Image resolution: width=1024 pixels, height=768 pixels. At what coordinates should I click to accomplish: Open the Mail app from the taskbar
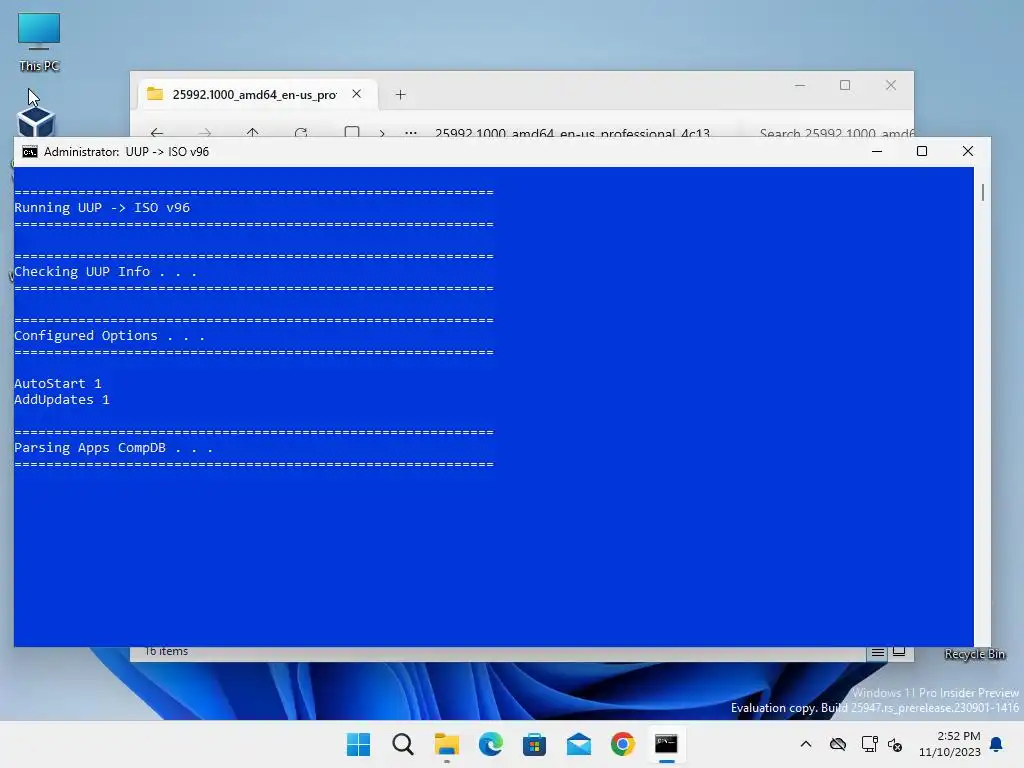click(579, 744)
